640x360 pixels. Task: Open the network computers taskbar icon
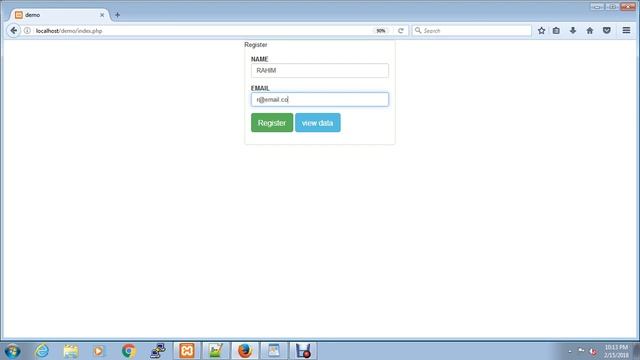tap(158, 351)
